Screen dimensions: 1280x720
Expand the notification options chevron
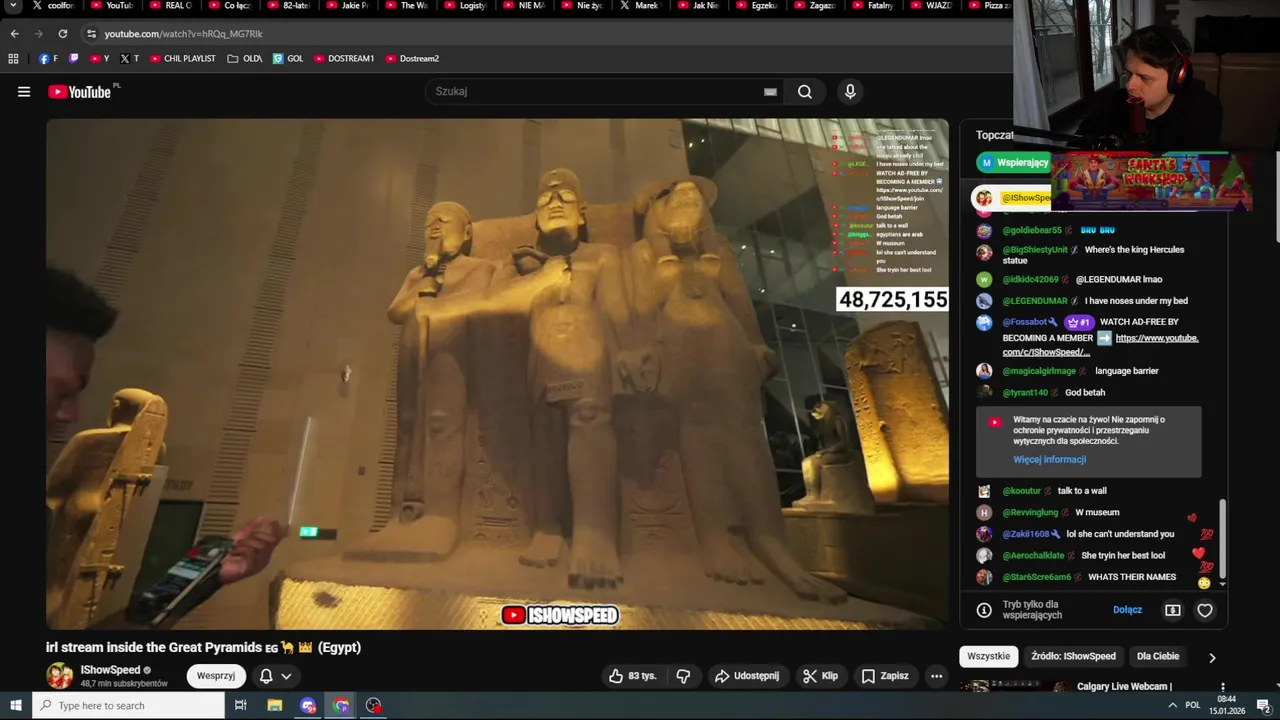coord(286,676)
